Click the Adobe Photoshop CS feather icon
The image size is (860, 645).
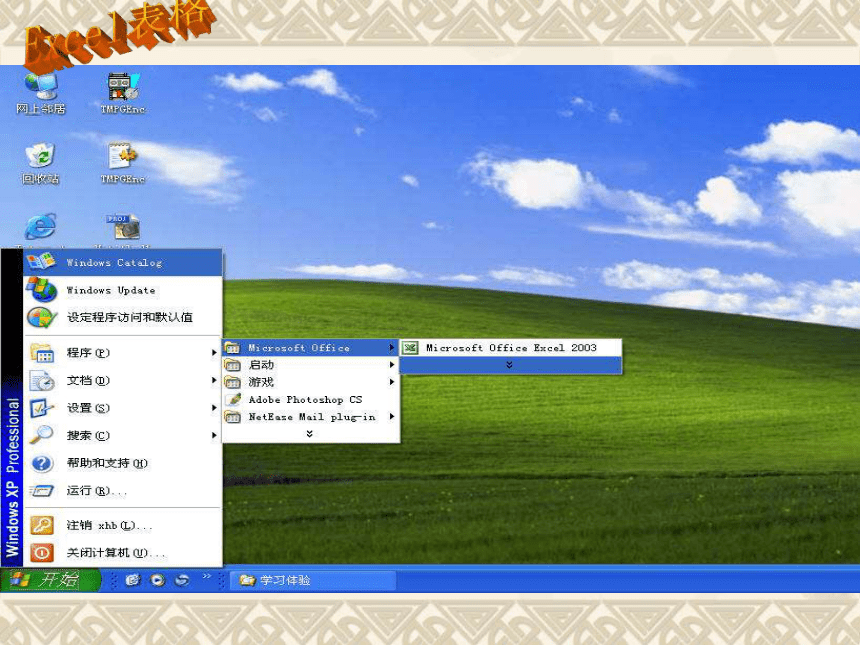[233, 399]
